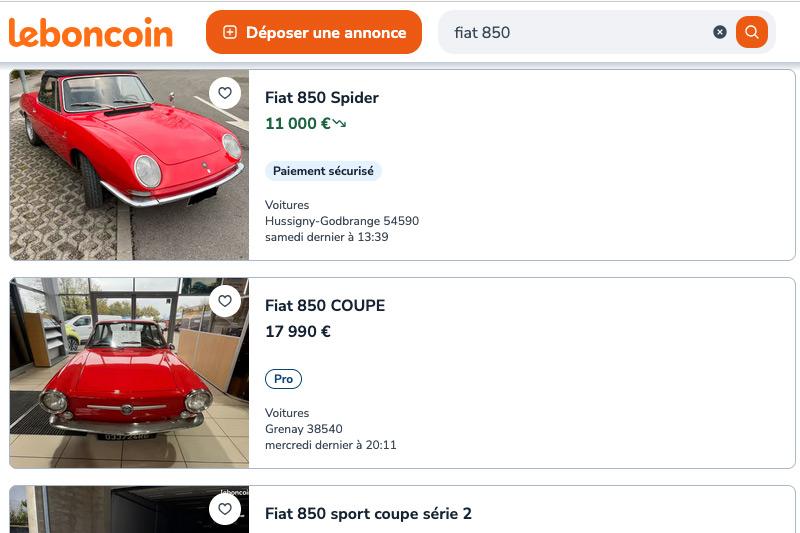
Task: Clear the search field text
Action: click(x=720, y=32)
